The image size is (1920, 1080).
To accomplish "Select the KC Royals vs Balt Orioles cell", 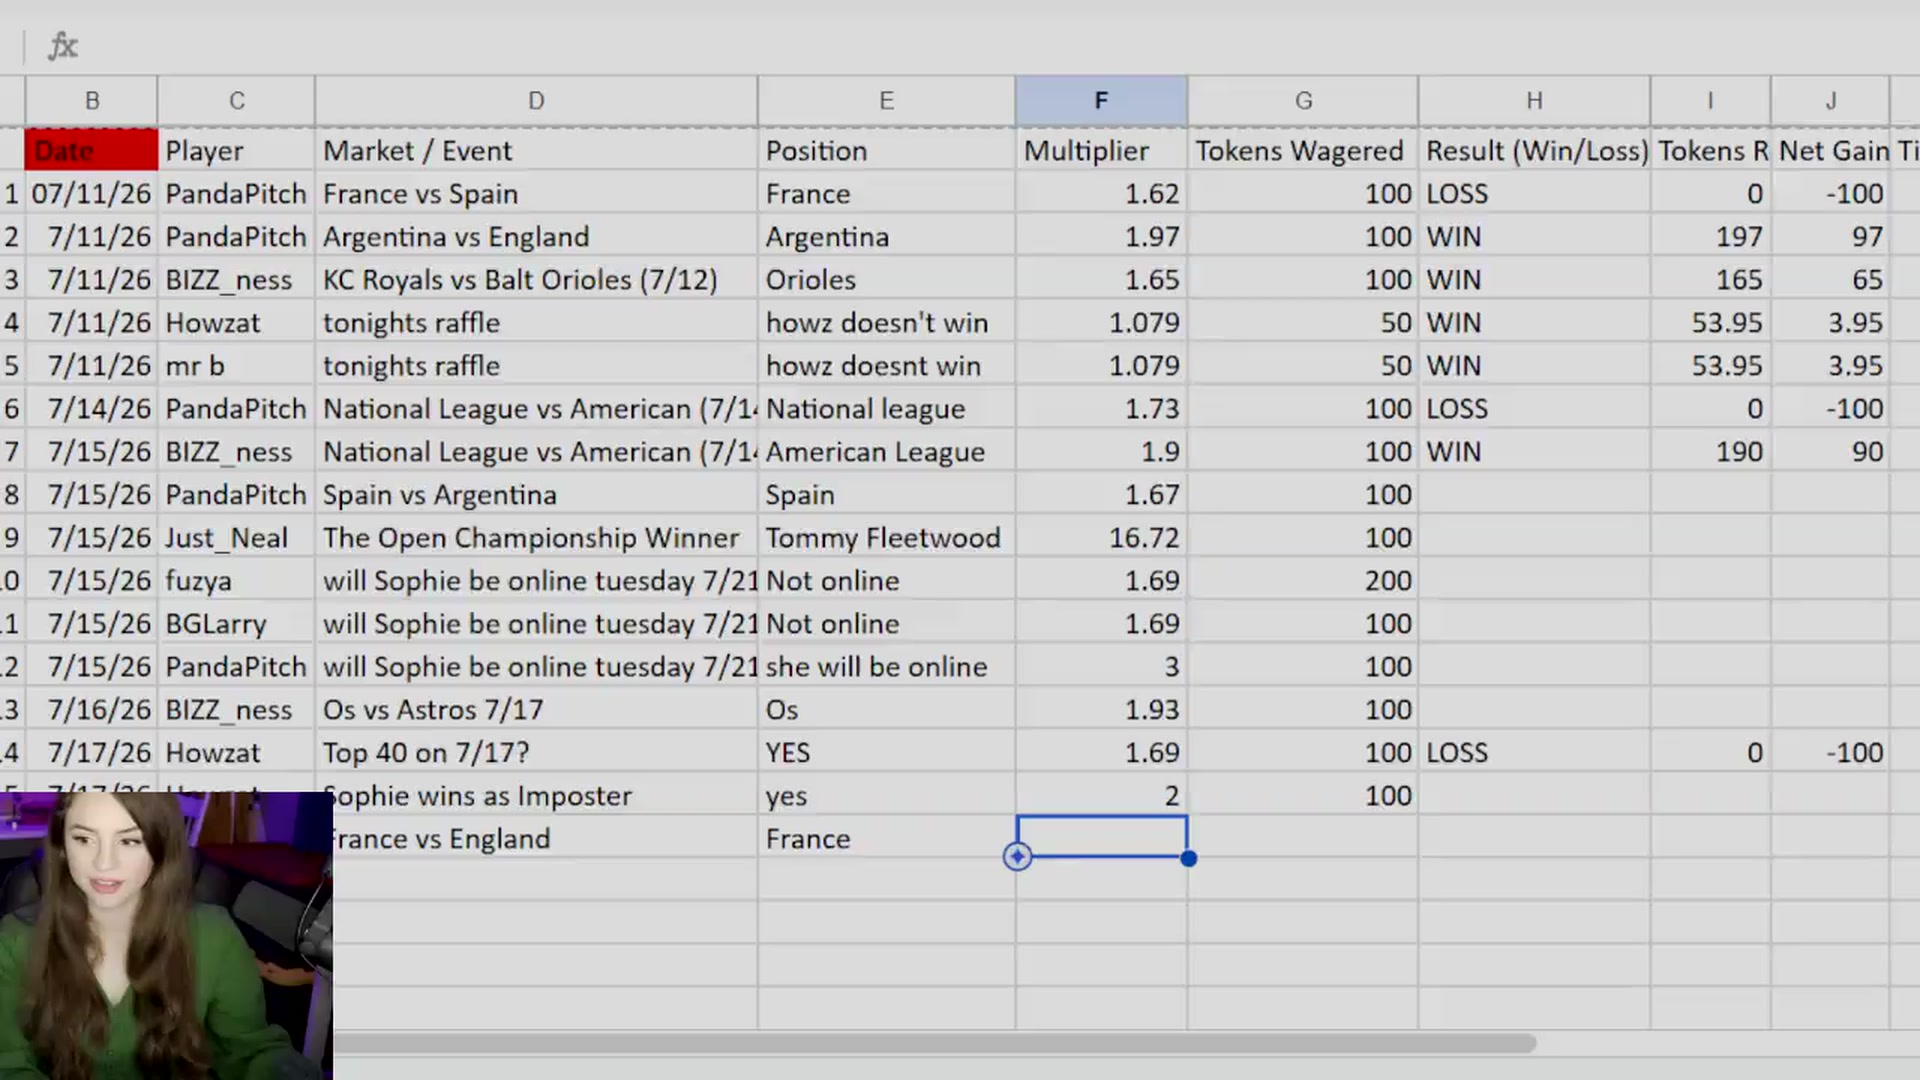I will coord(536,279).
